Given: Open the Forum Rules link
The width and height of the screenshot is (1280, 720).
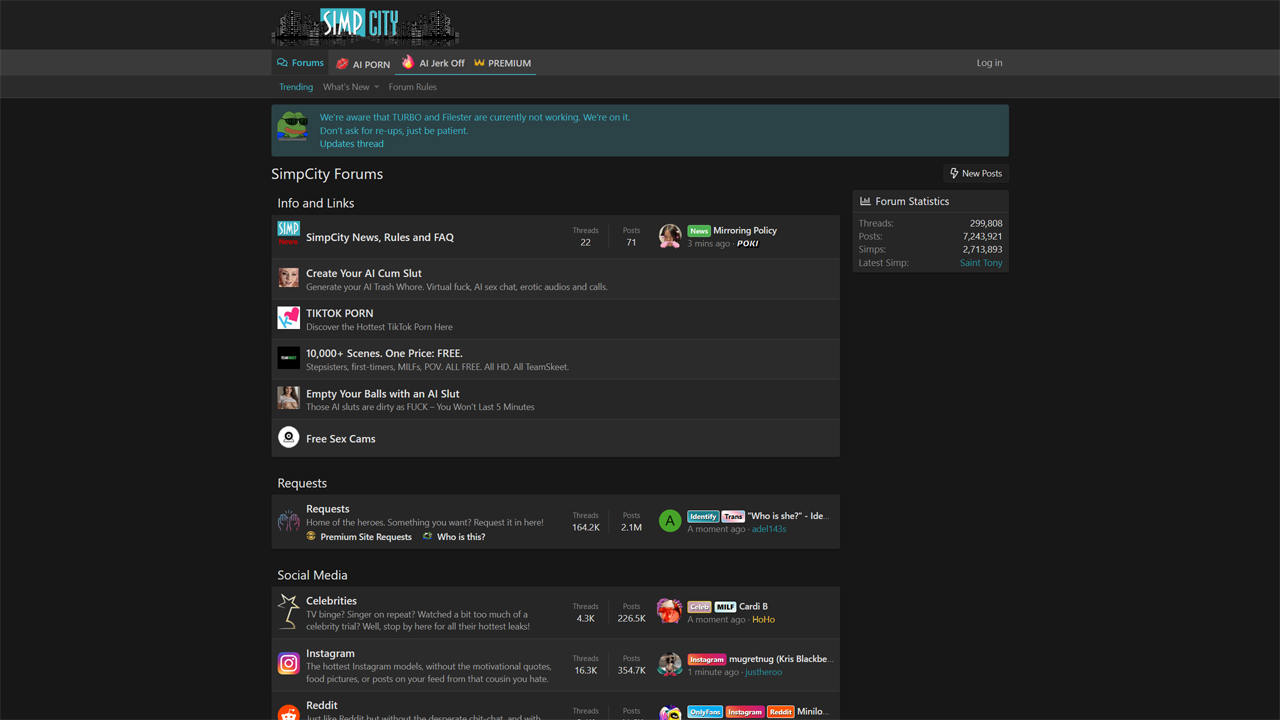Looking at the screenshot, I should coord(412,87).
